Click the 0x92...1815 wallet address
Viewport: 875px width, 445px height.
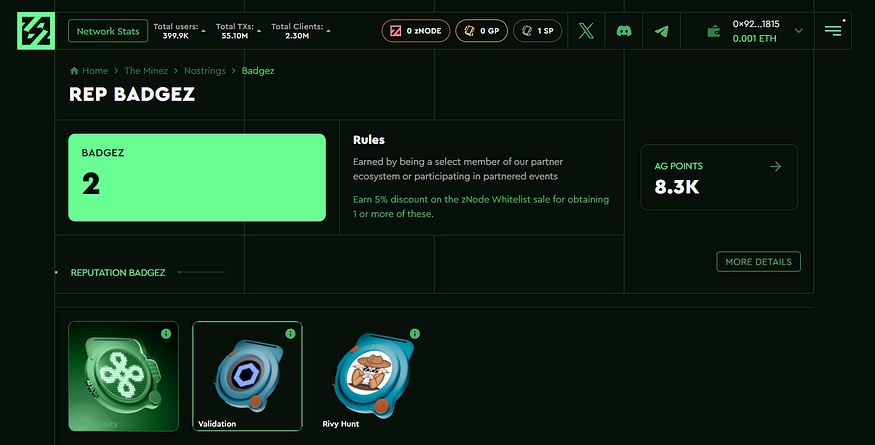756,24
